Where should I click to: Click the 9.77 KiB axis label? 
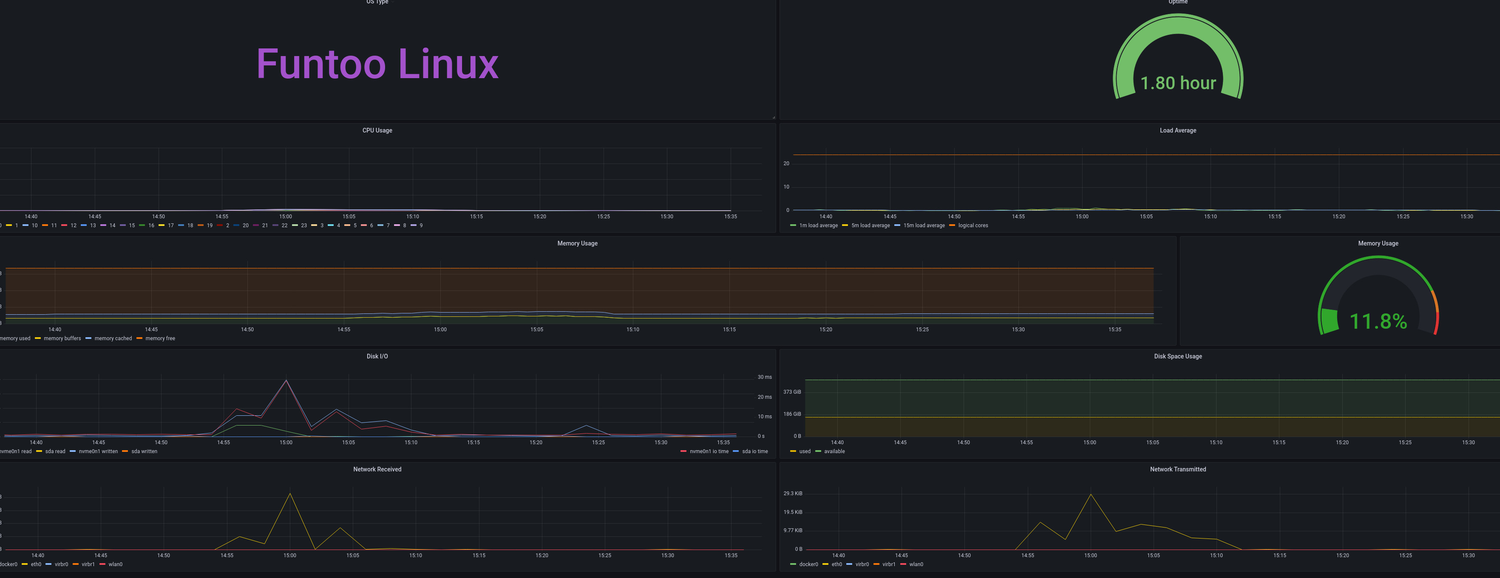pyautogui.click(x=792, y=530)
